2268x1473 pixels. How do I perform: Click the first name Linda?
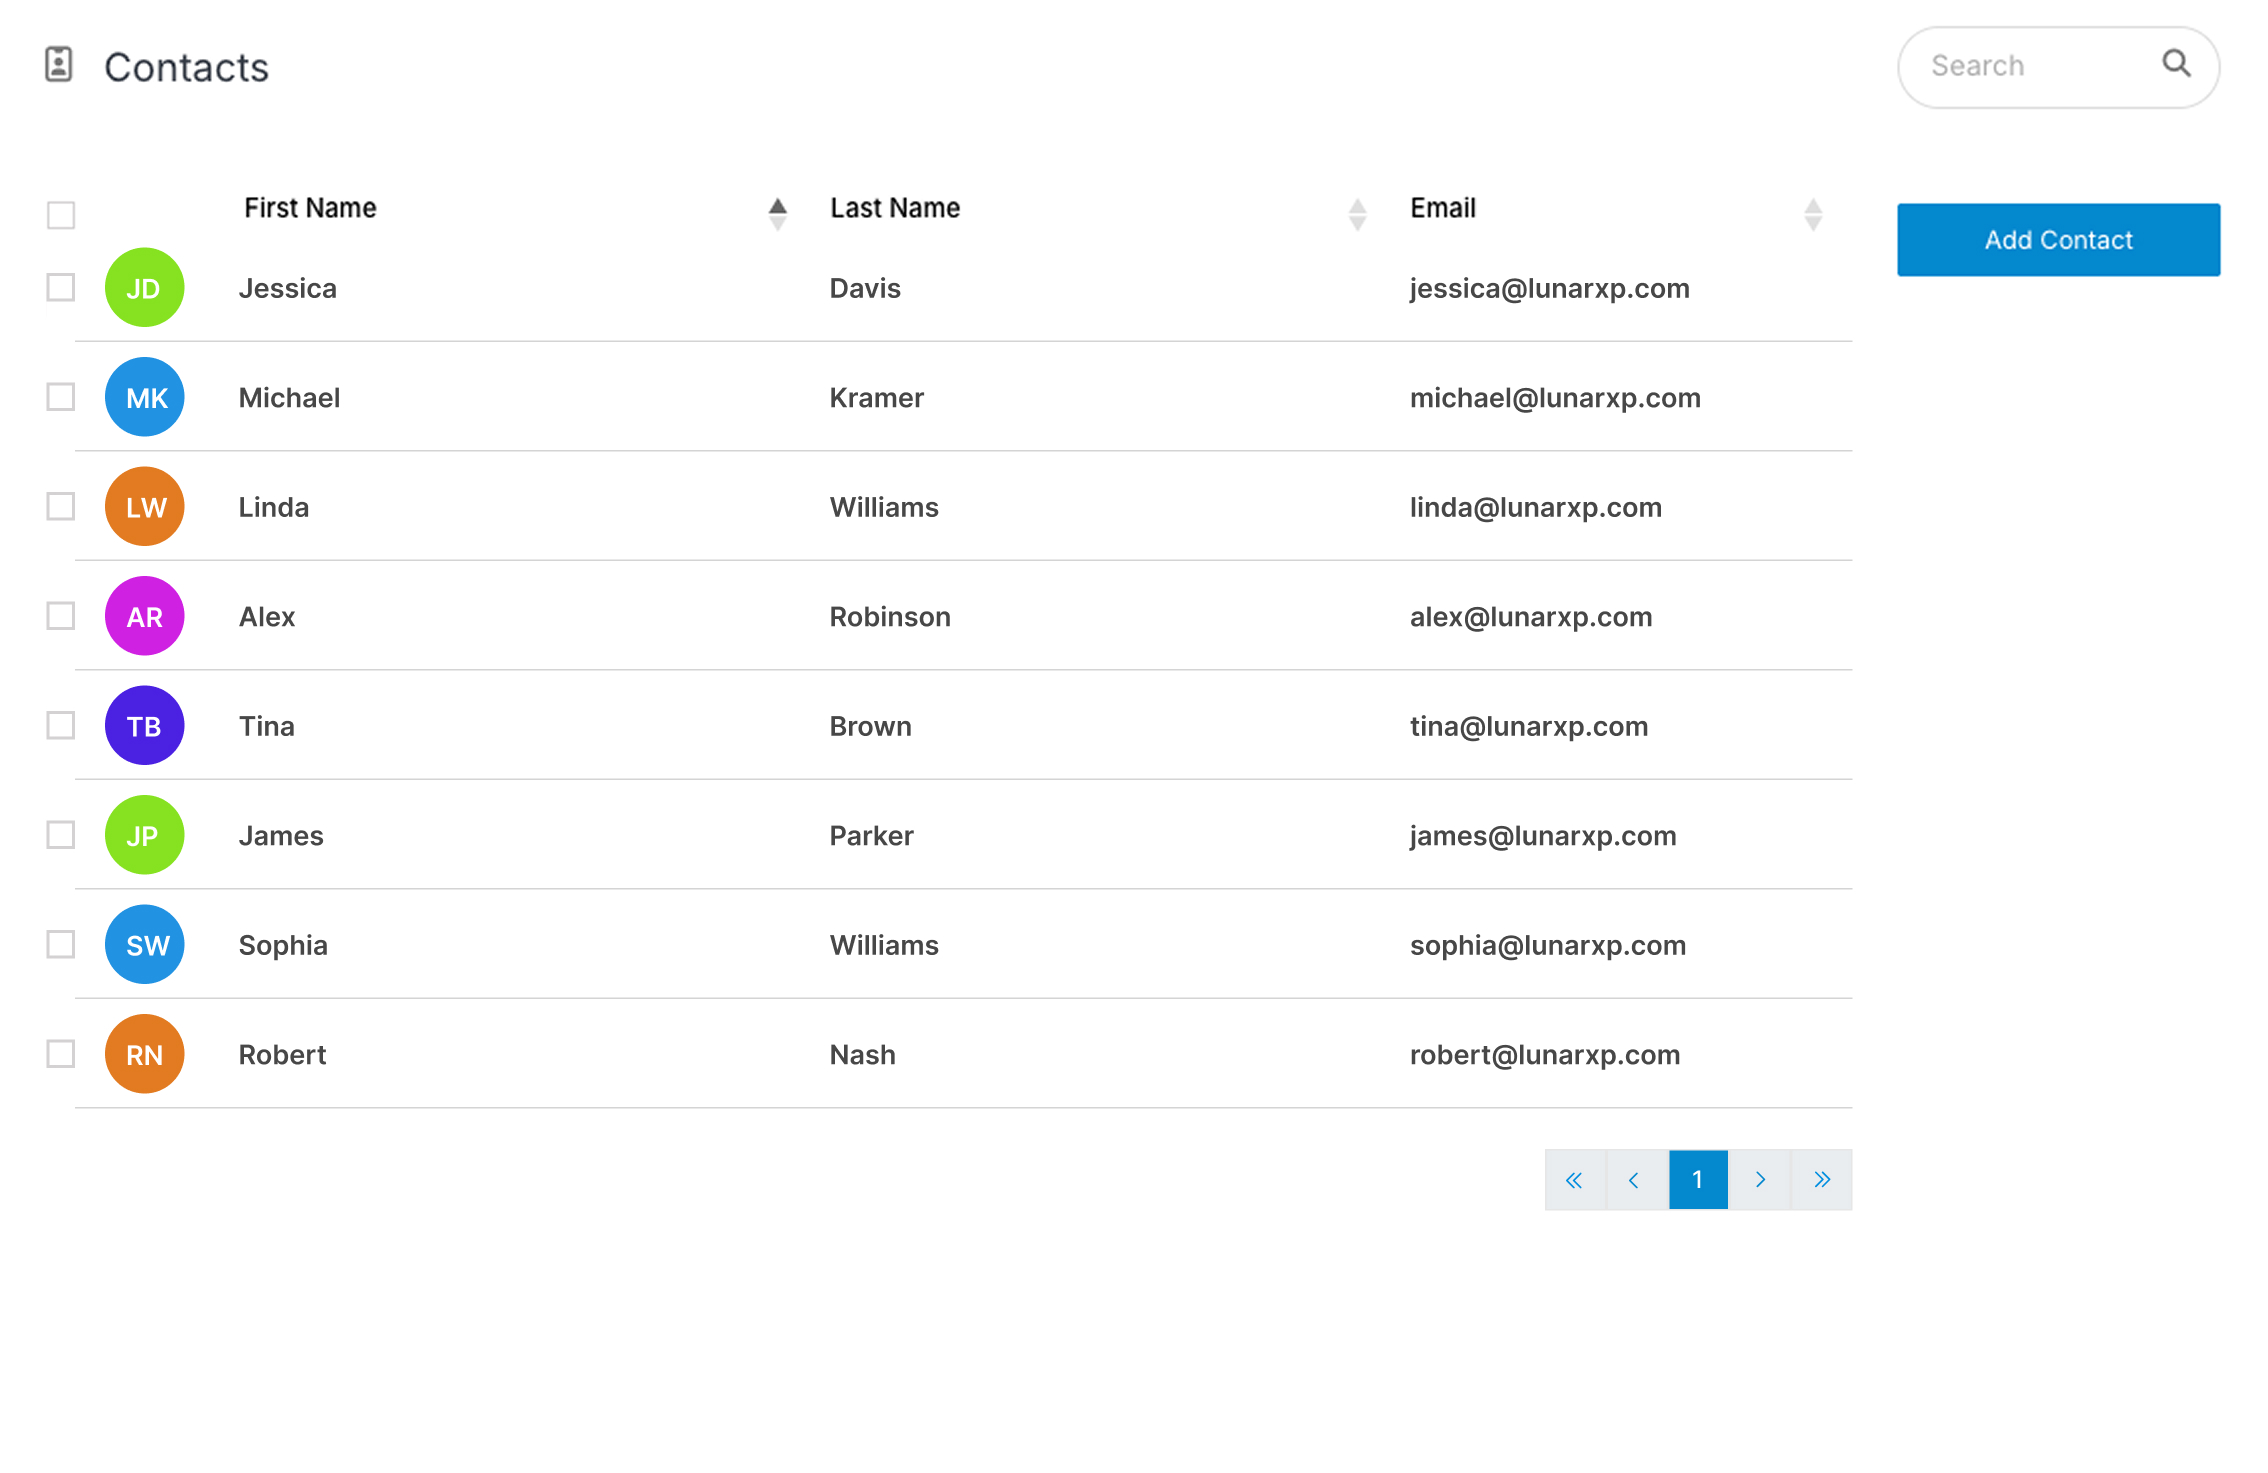[274, 507]
